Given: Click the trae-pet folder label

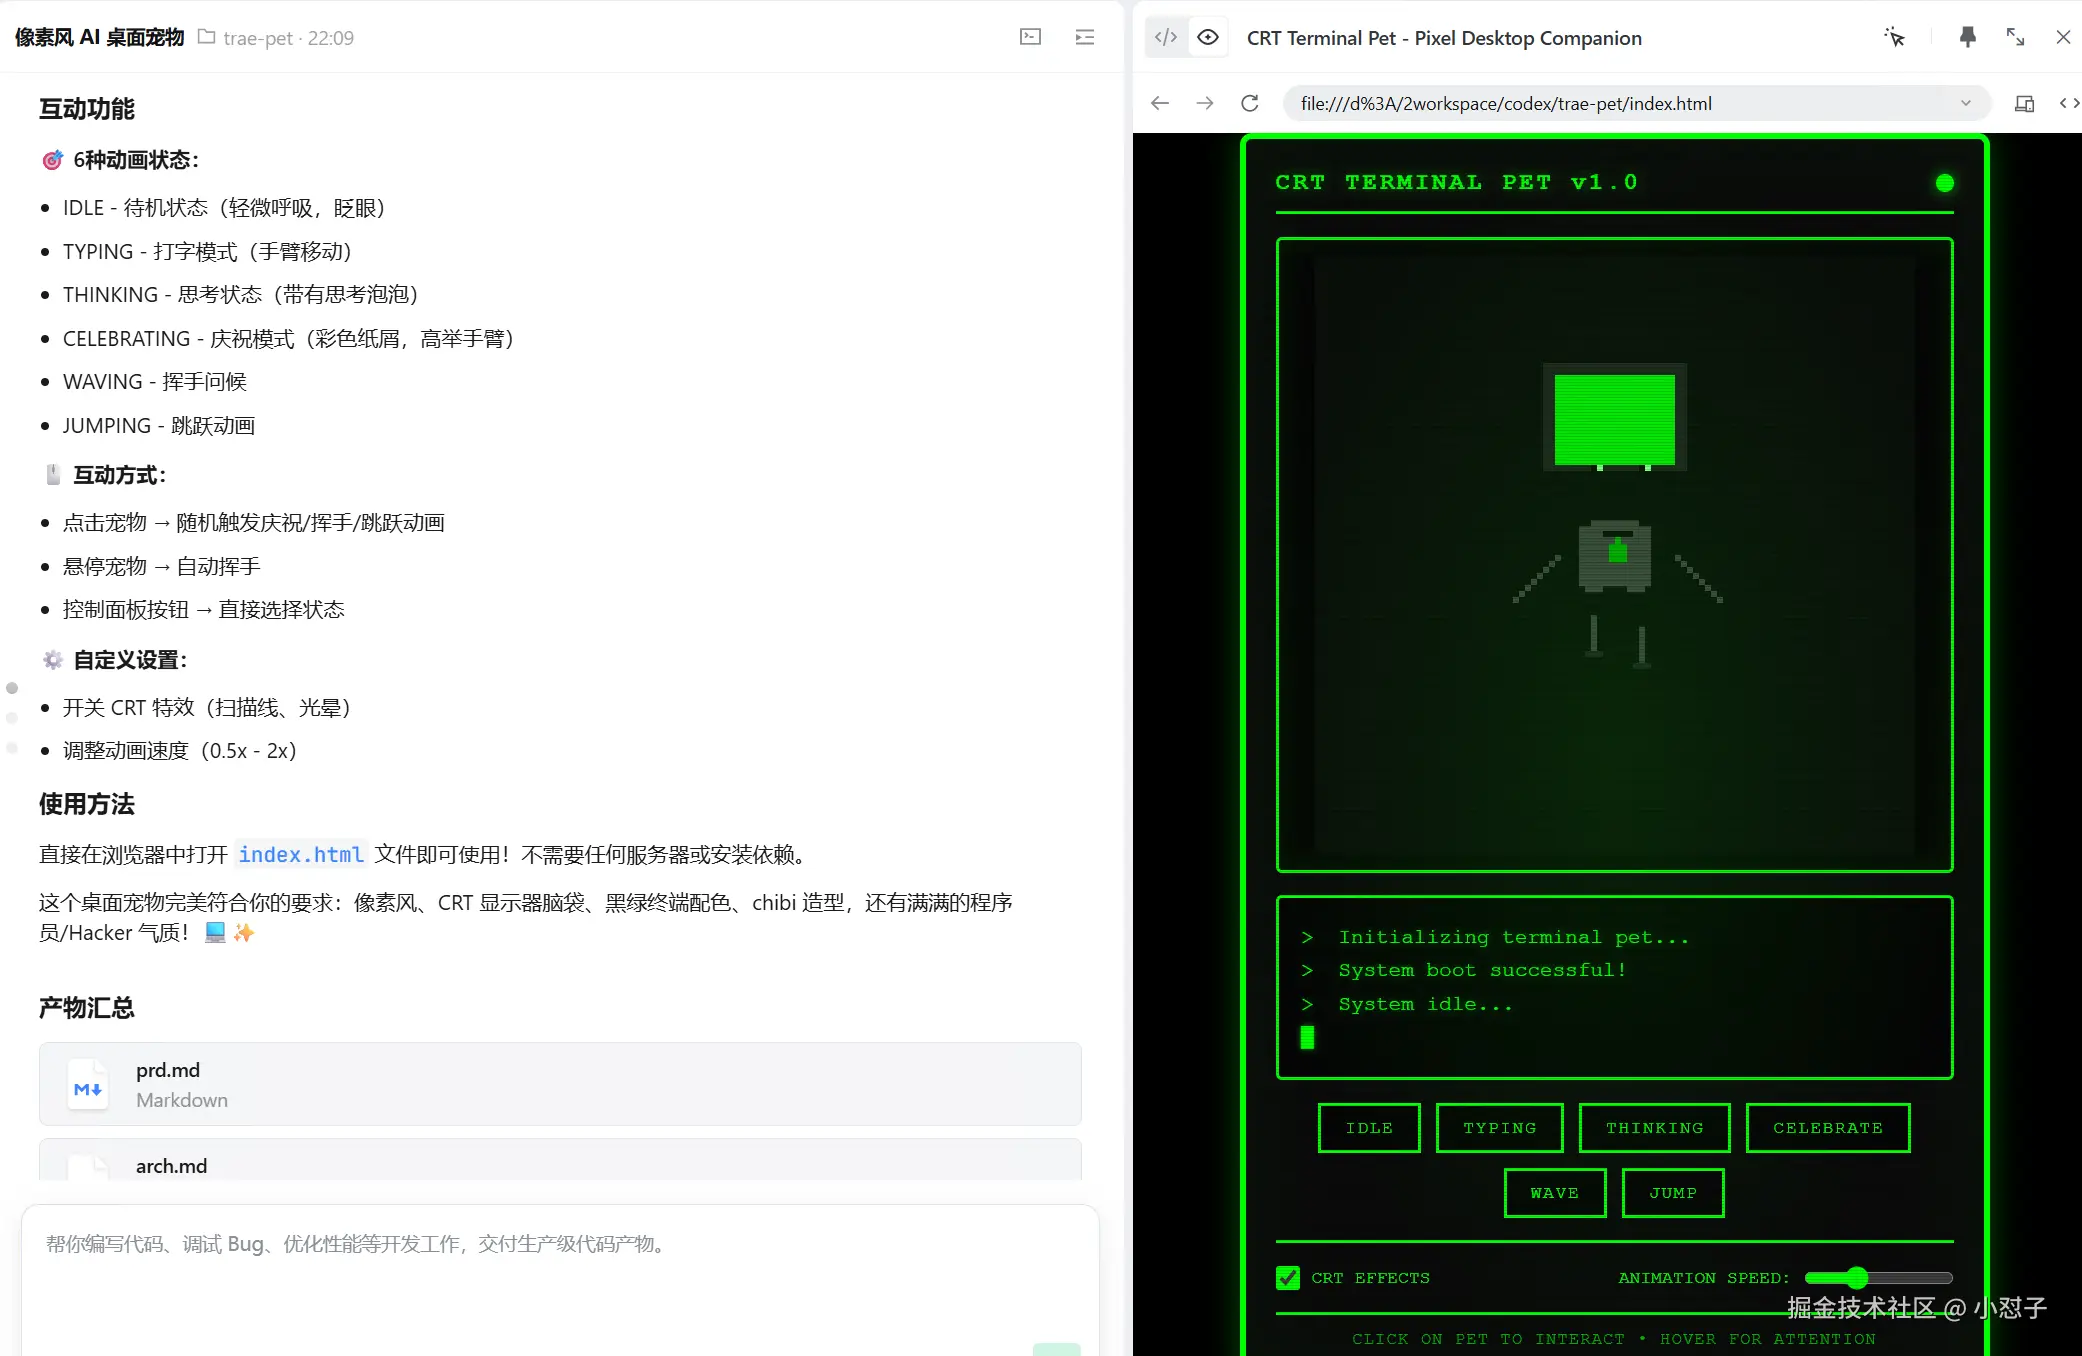Looking at the screenshot, I should pos(257,38).
